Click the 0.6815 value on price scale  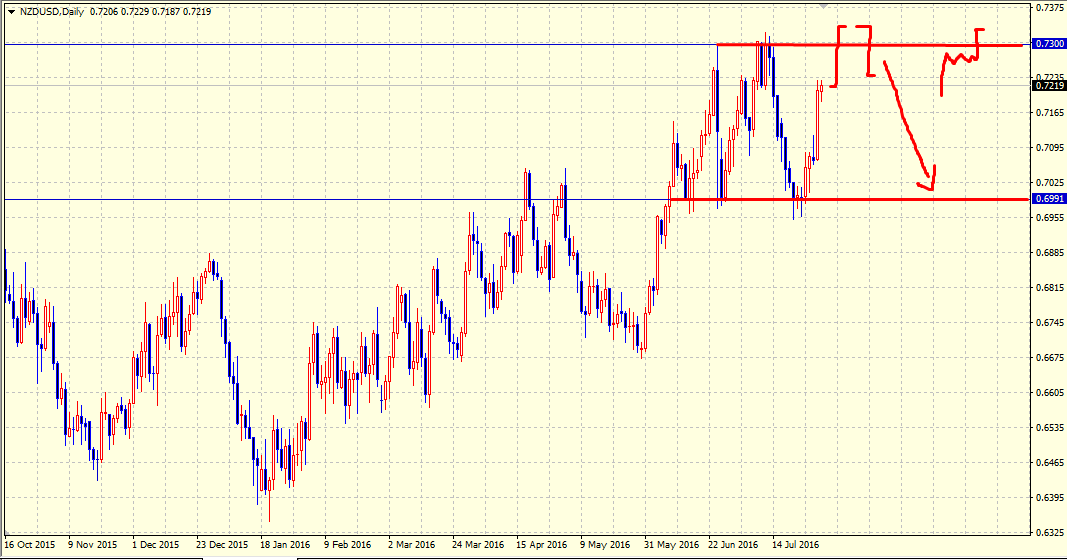(1050, 287)
